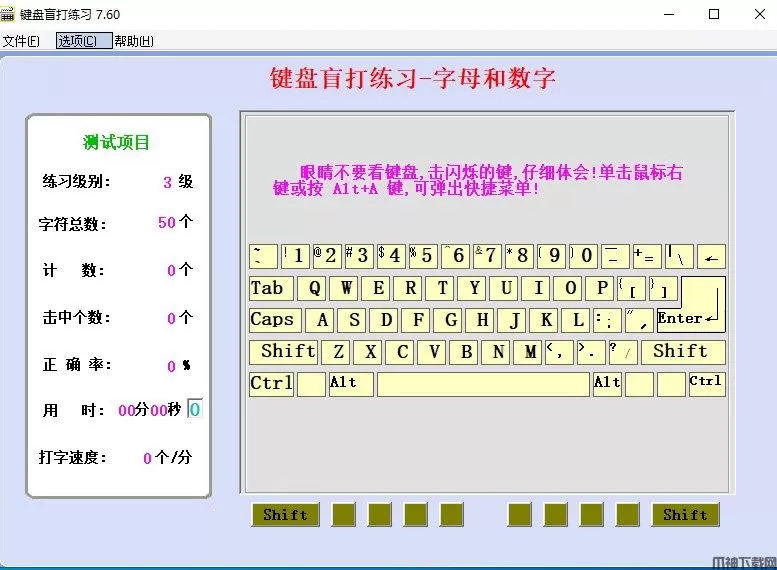Click the 练习级别 value 3 级

(x=178, y=182)
